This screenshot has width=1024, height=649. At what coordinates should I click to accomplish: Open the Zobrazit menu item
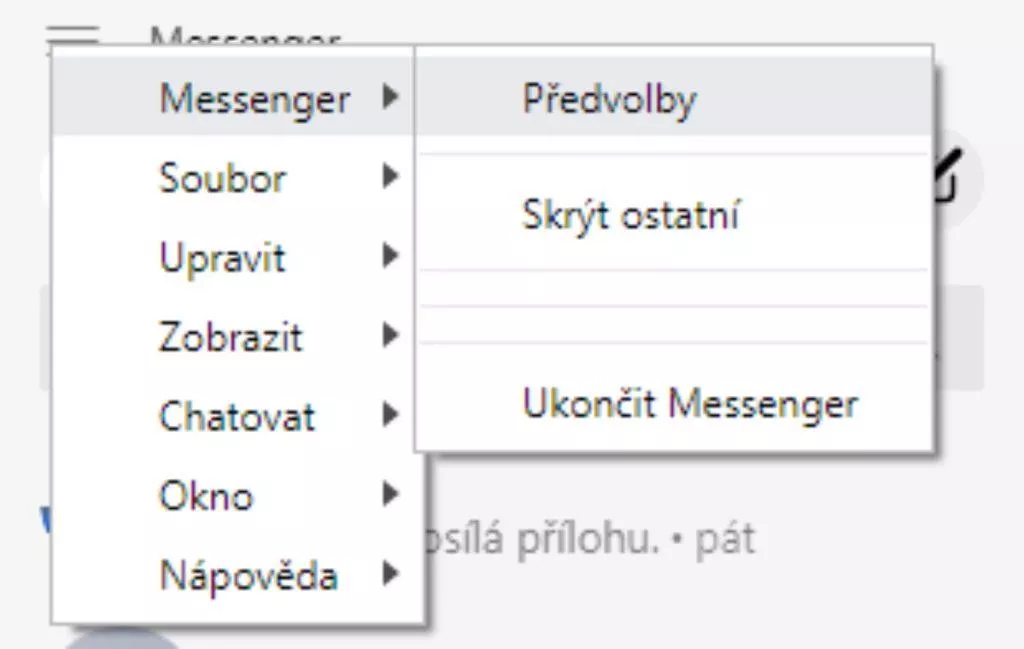point(230,337)
